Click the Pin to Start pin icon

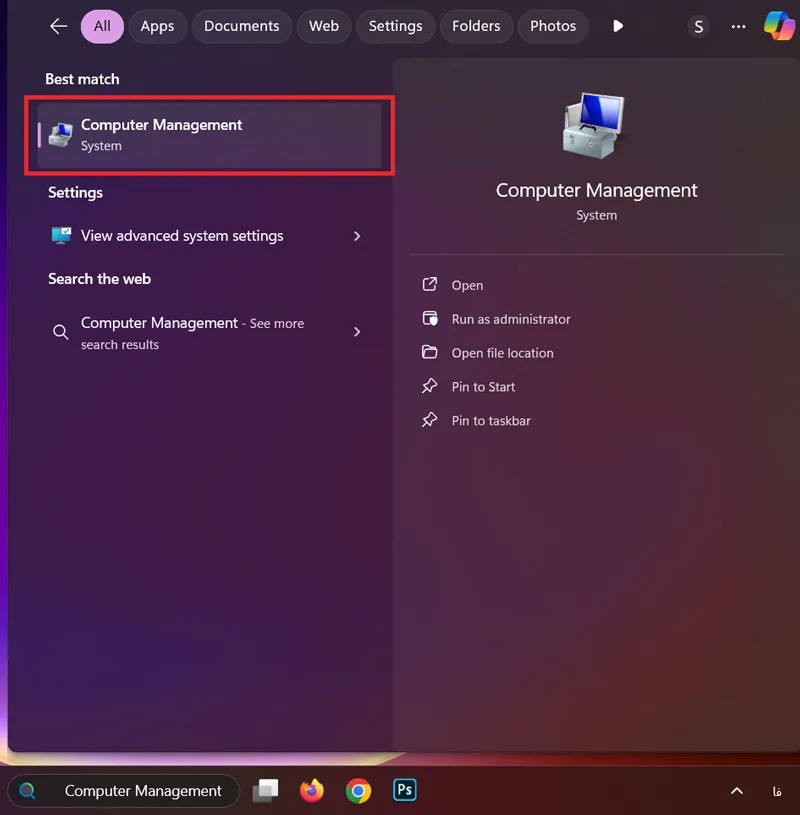[429, 386]
